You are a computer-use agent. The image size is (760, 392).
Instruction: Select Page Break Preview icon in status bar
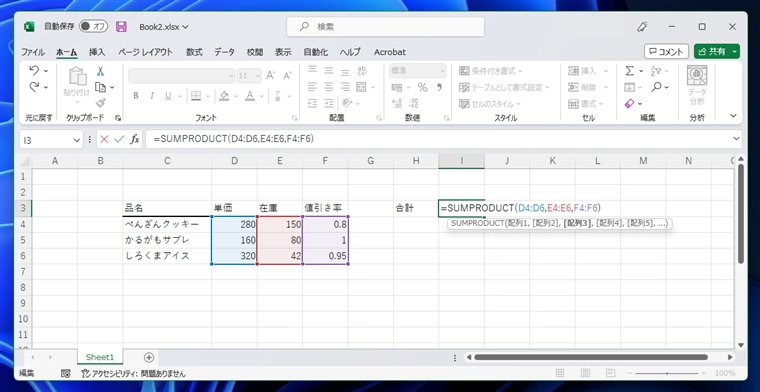click(x=611, y=373)
